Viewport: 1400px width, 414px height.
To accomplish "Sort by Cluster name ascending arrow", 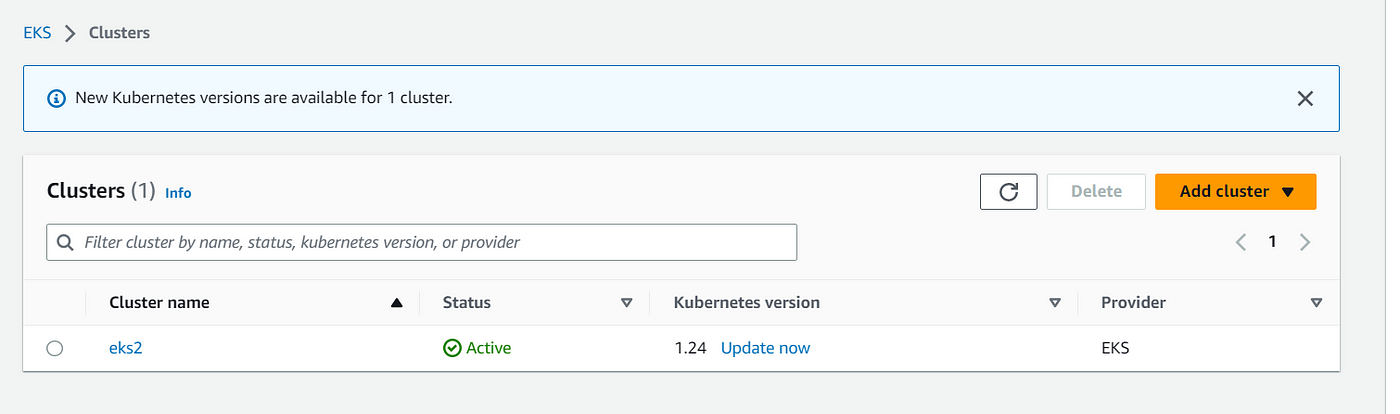I will 397,303.
